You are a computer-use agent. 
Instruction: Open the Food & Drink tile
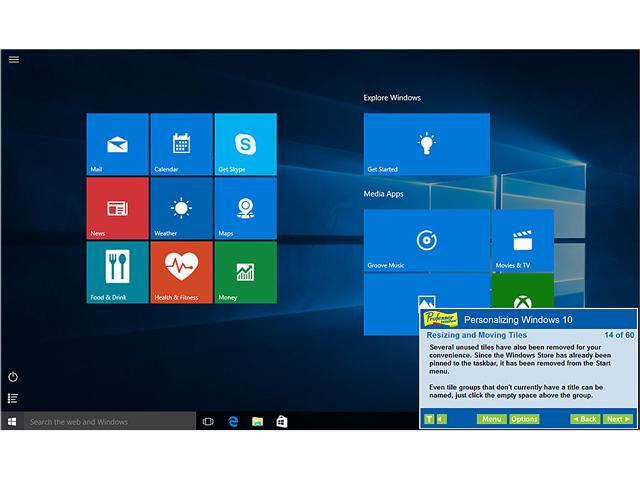pyautogui.click(x=117, y=271)
